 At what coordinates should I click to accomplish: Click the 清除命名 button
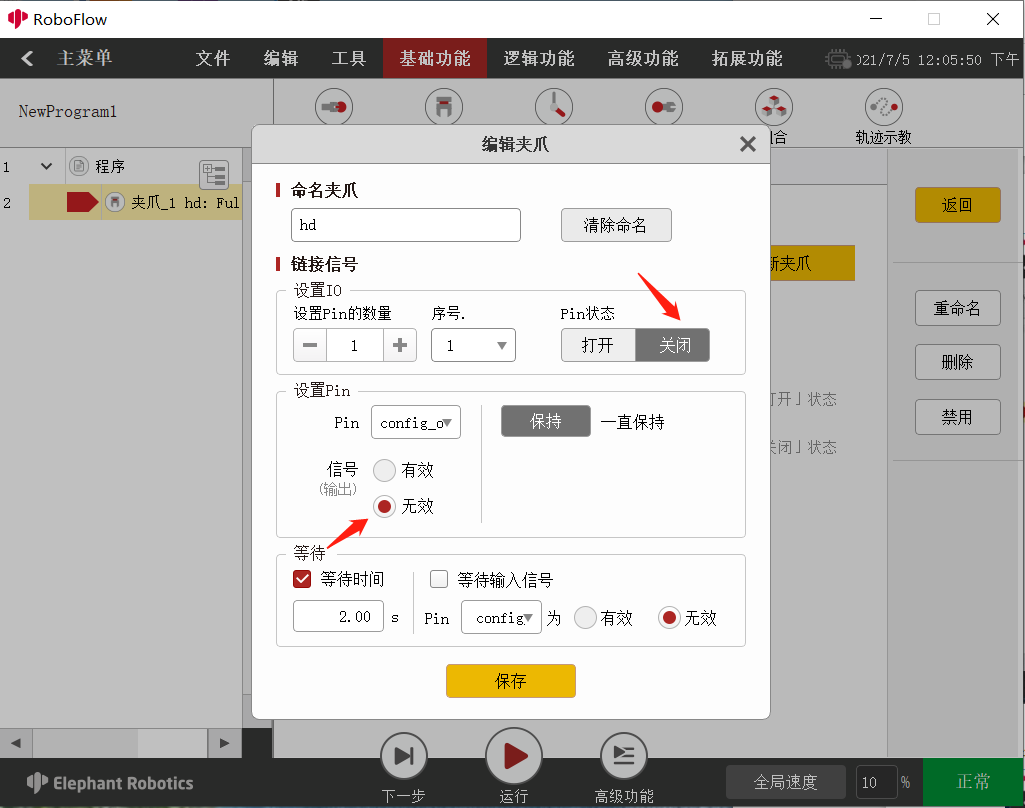click(x=616, y=225)
